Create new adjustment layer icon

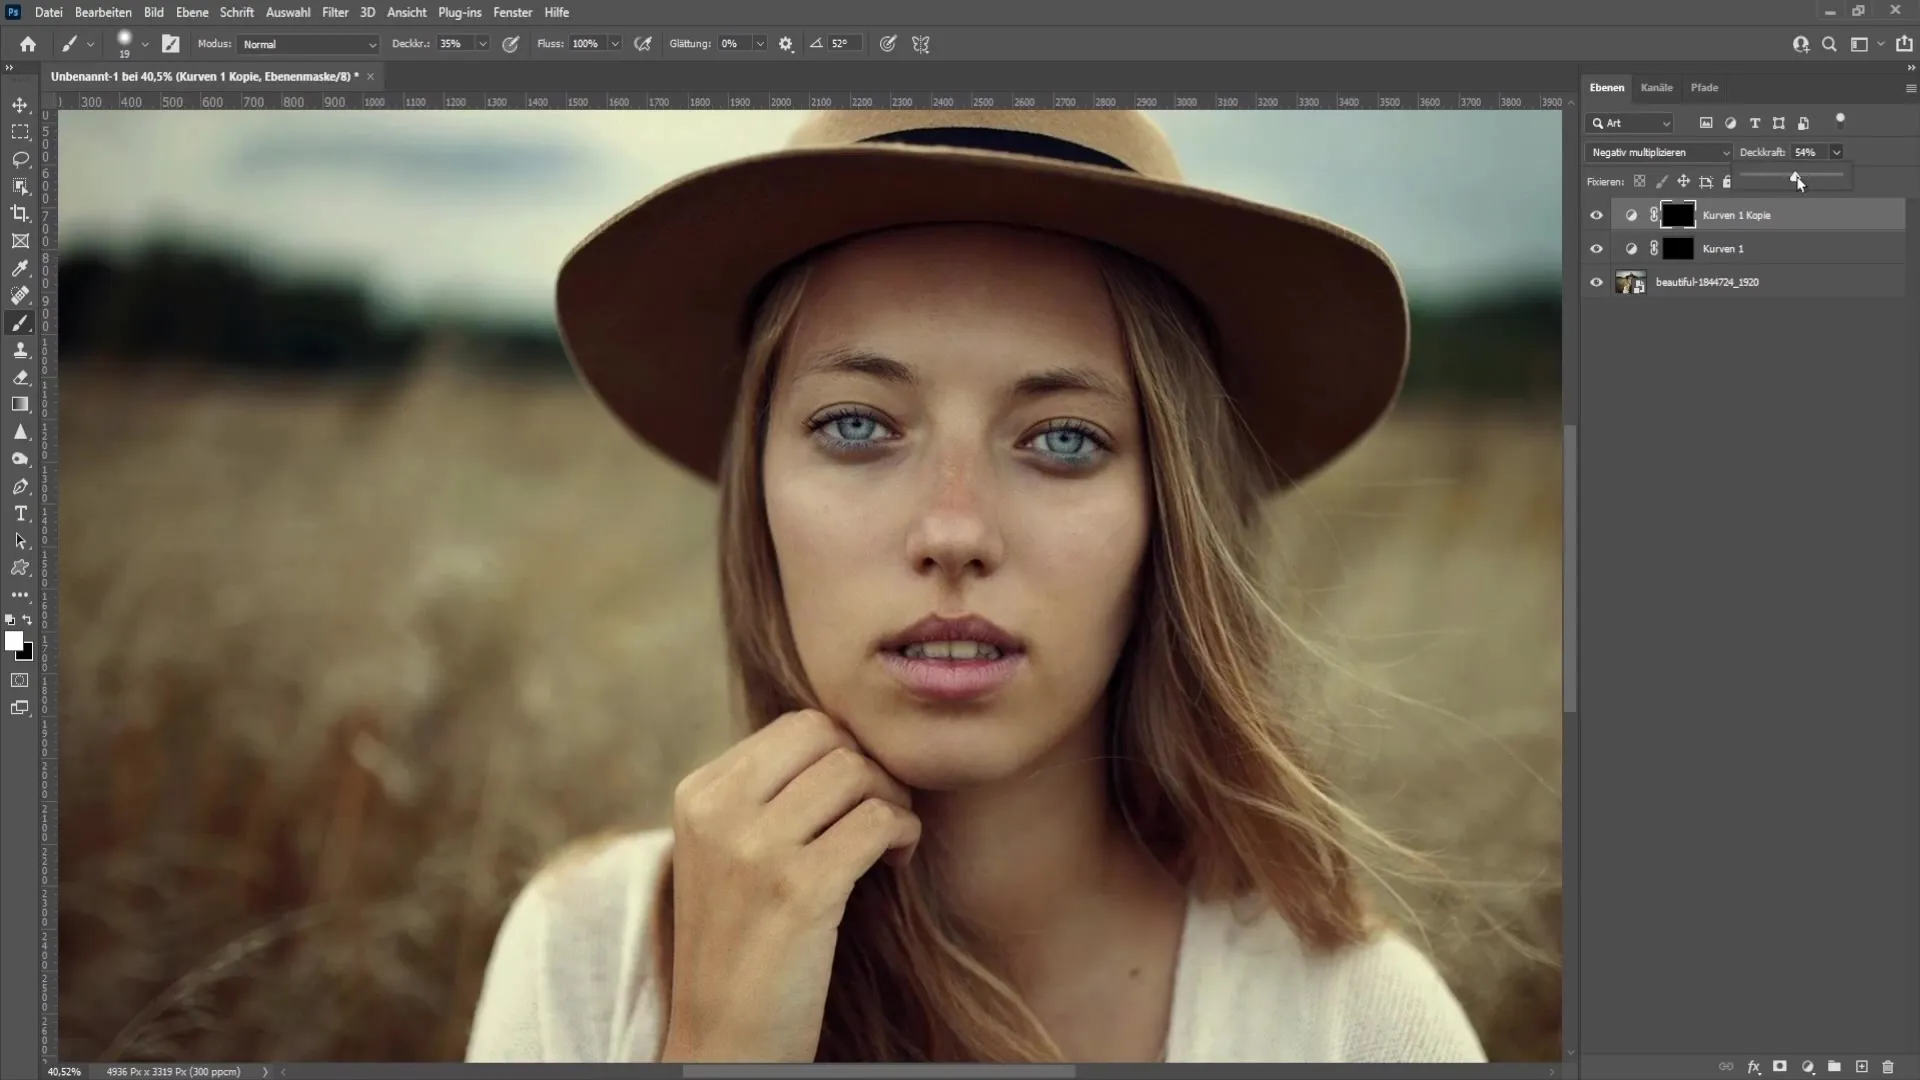[x=1807, y=1067]
